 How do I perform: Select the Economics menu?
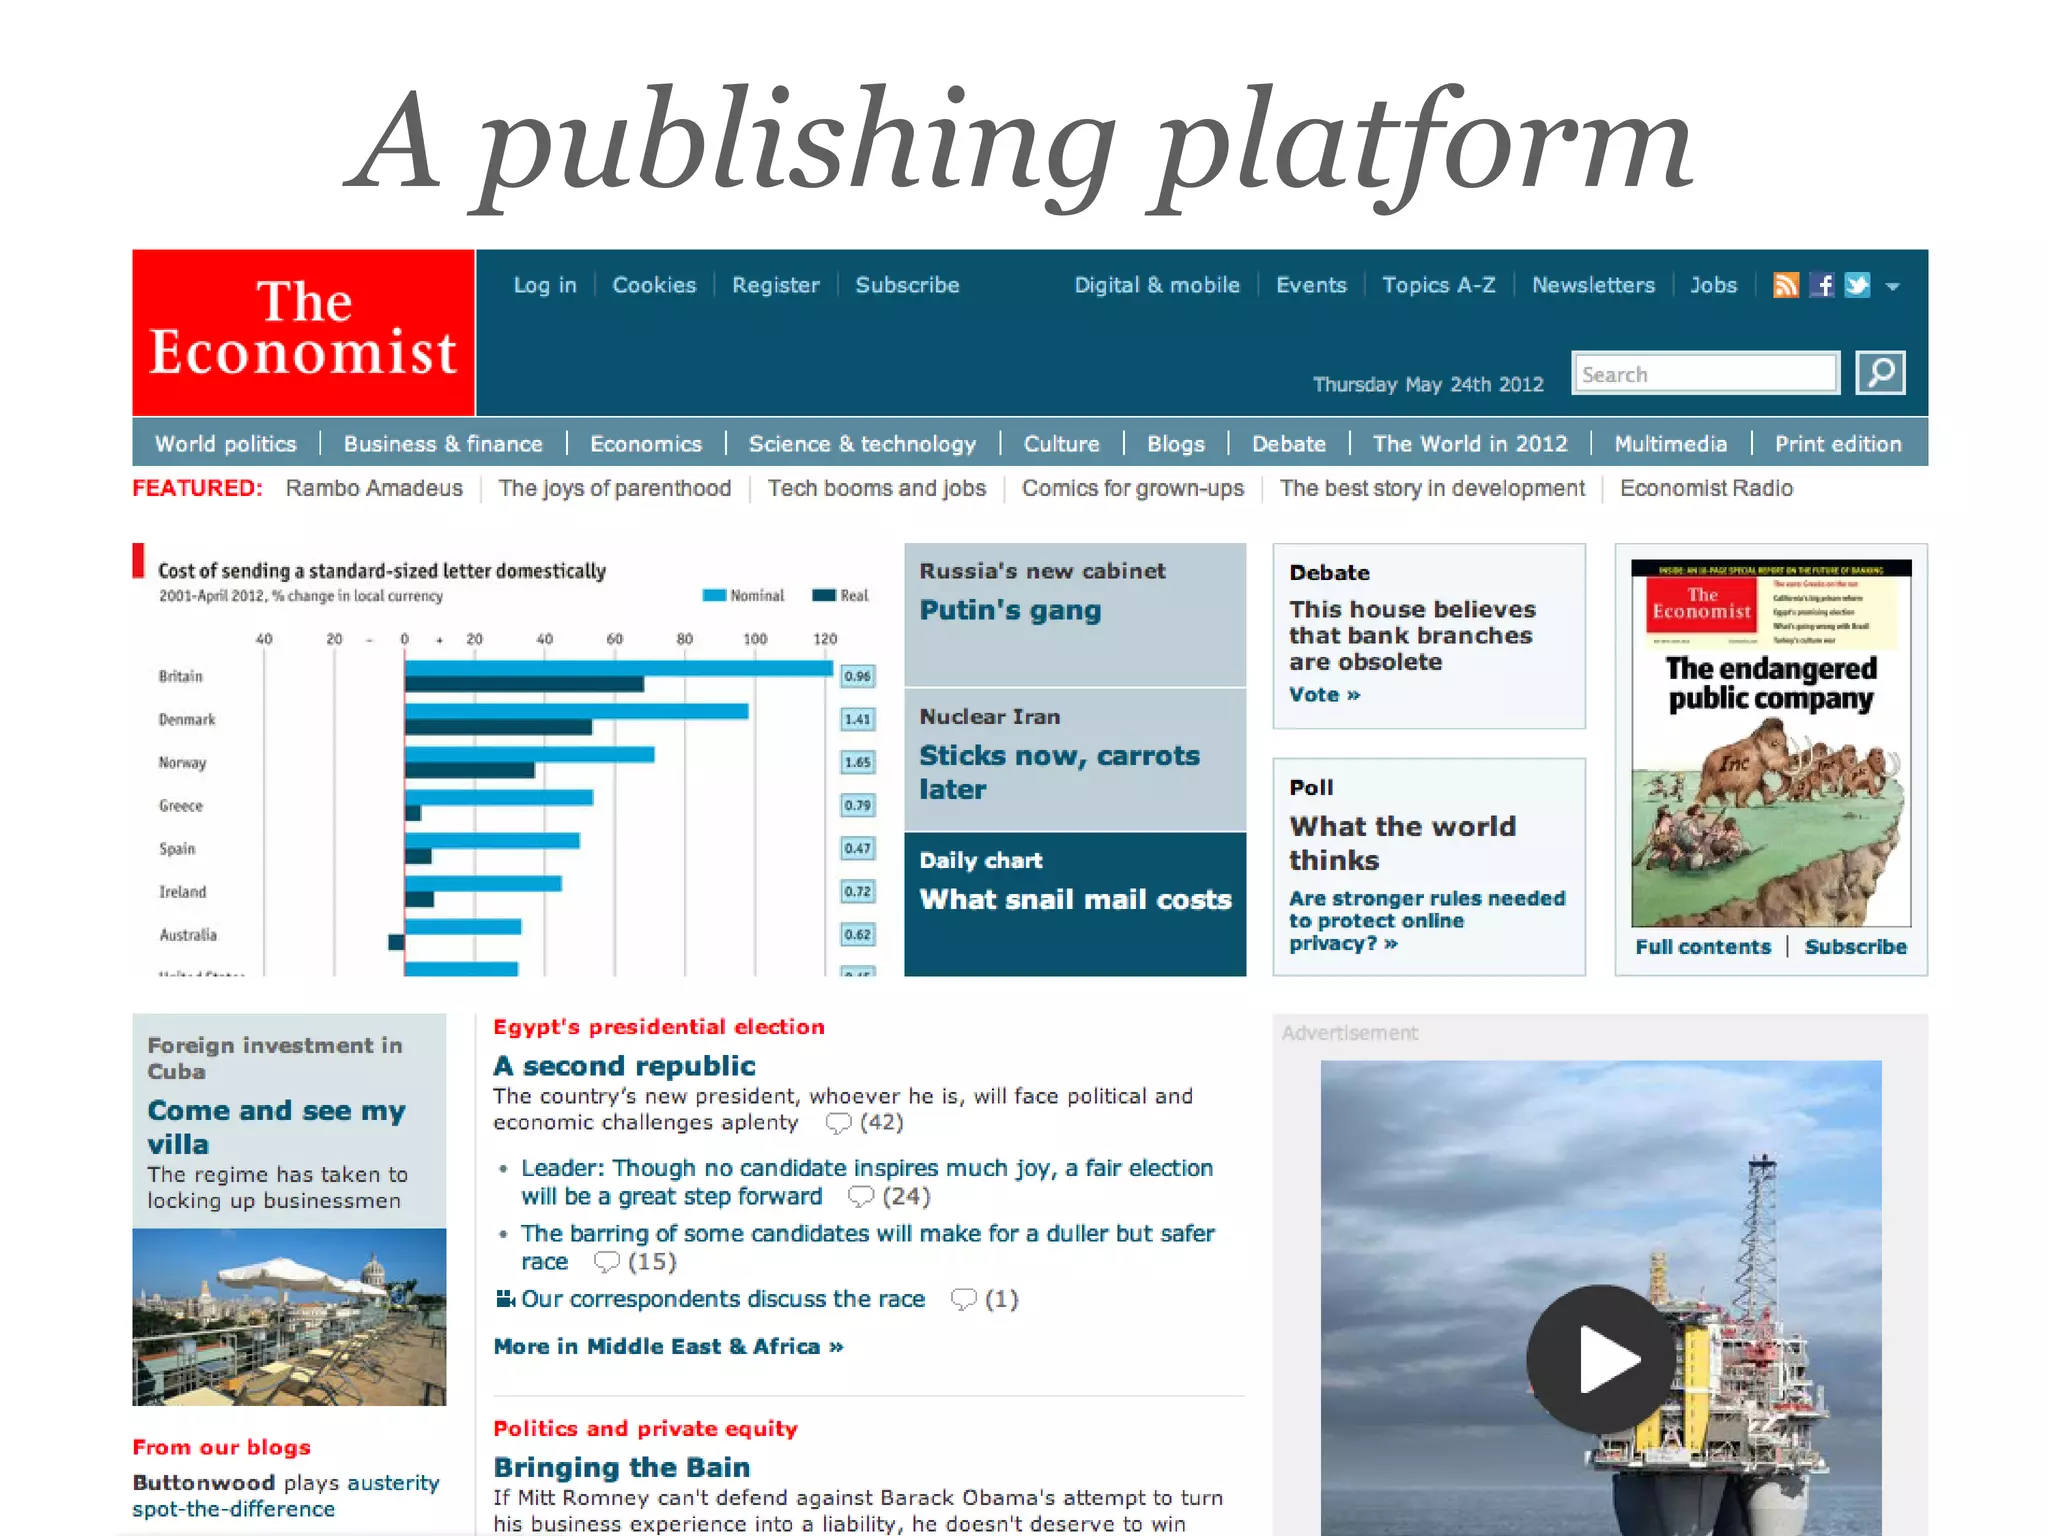[646, 443]
